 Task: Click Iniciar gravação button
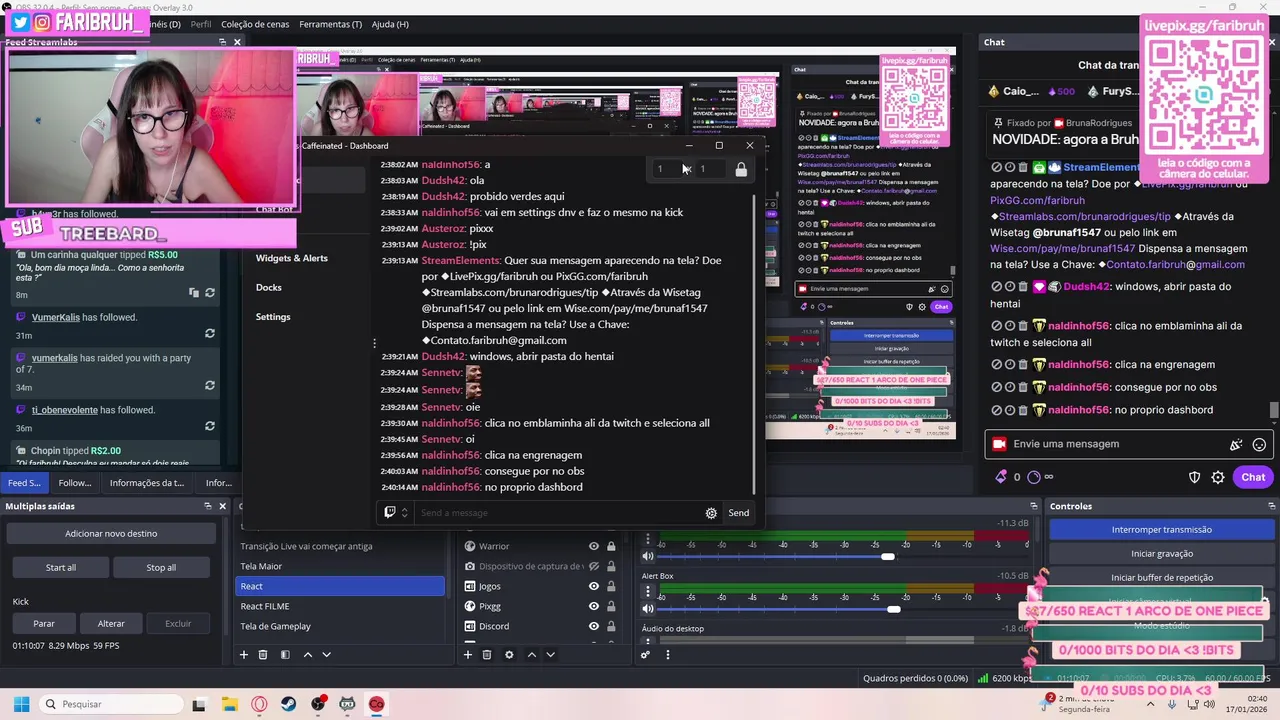(1161, 554)
